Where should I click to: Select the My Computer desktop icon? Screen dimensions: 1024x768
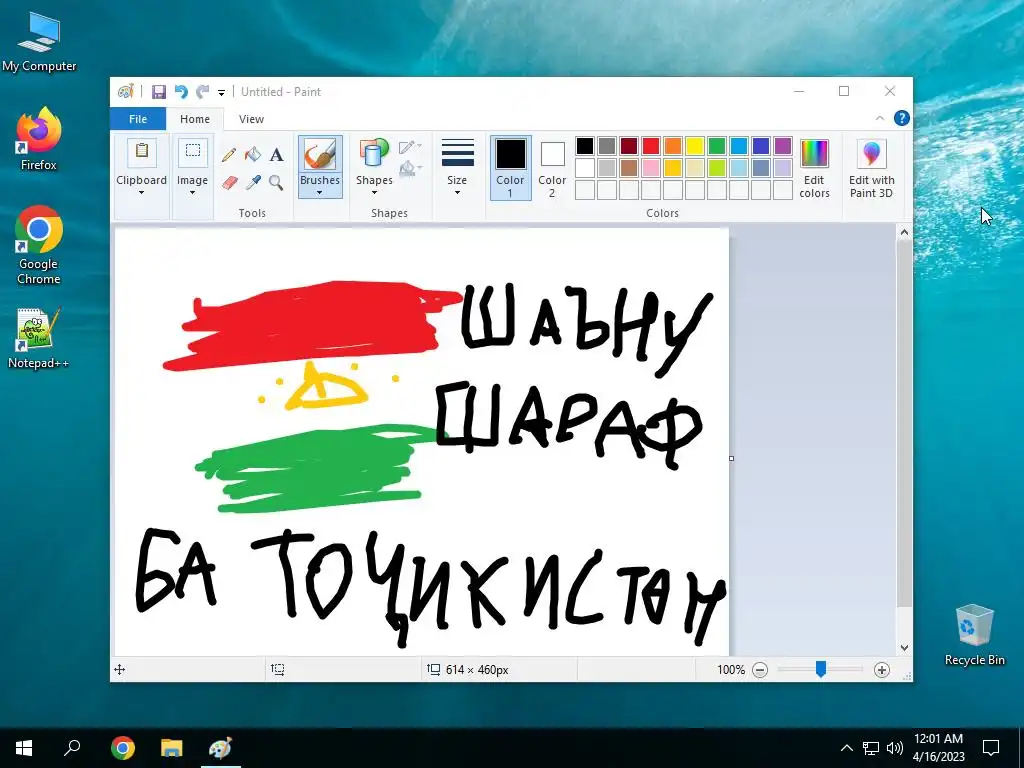pyautogui.click(x=39, y=41)
